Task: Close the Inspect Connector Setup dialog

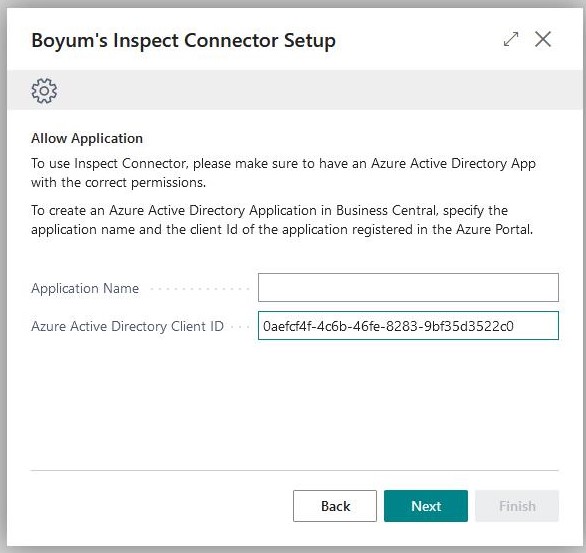Action: point(543,39)
